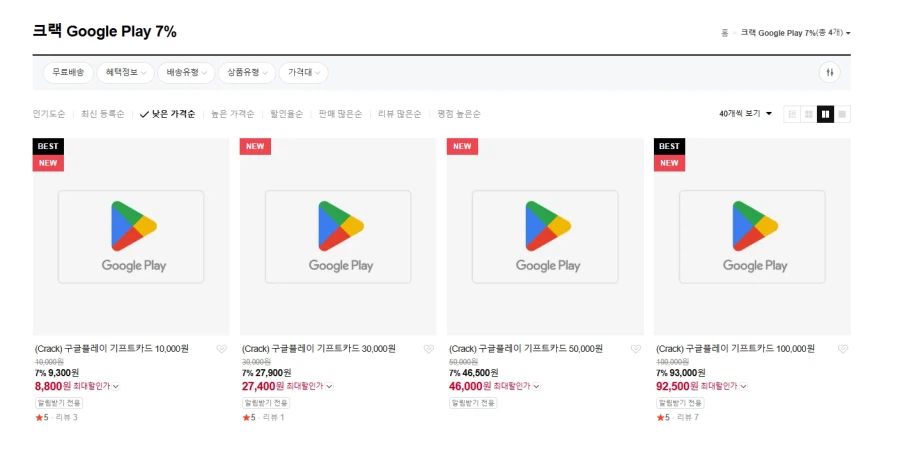900x451 pixels.
Task: Open the 크랙 Google Play 7% breadcrumb dropdown
Action: pos(796,33)
